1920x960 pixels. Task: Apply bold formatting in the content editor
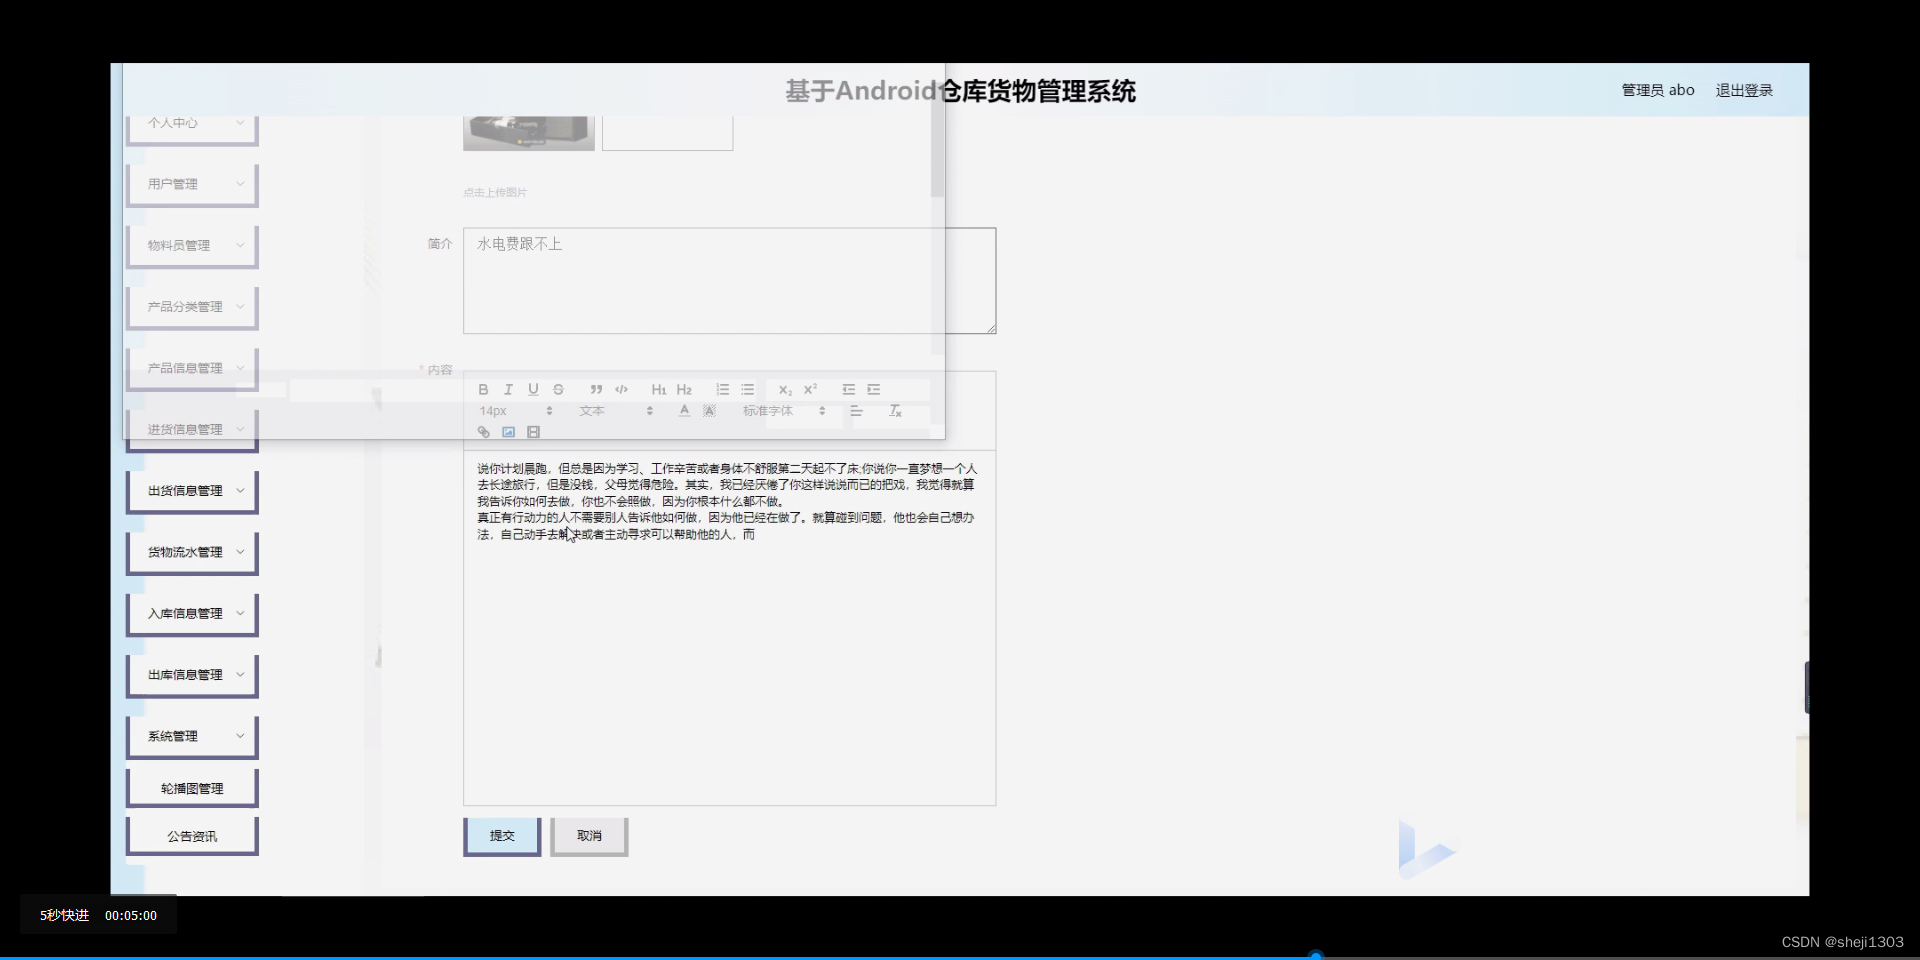point(483,389)
